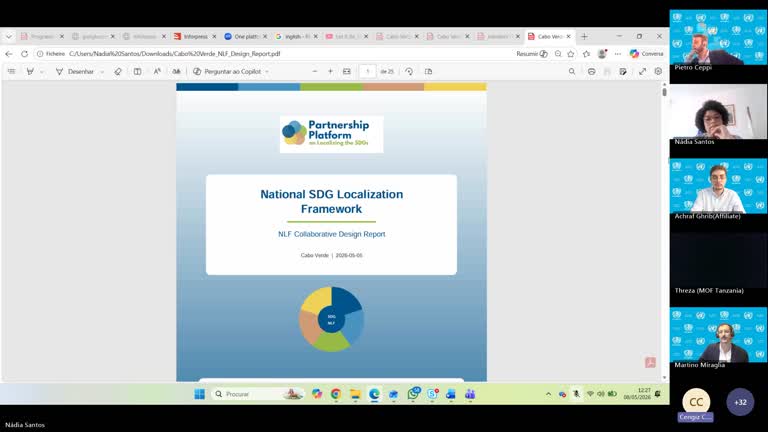Open PDF settings gear

click(x=658, y=72)
